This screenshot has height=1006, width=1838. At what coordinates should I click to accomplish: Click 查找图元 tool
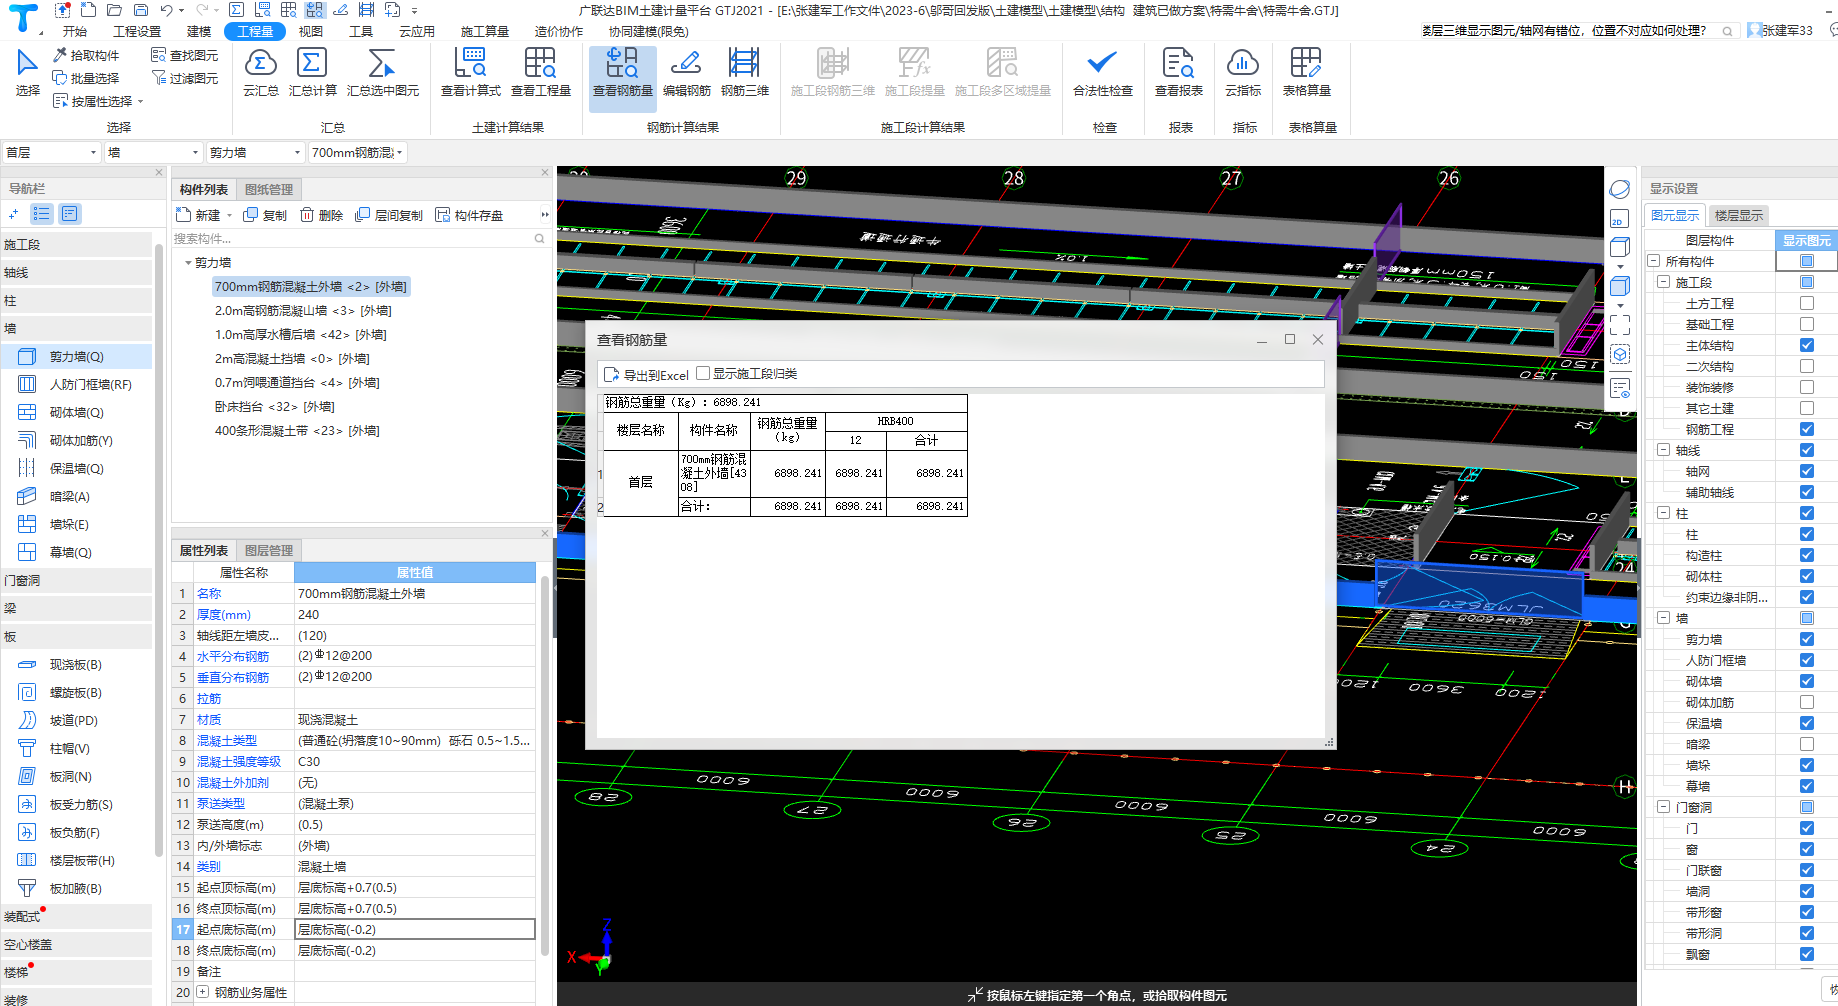click(x=185, y=55)
